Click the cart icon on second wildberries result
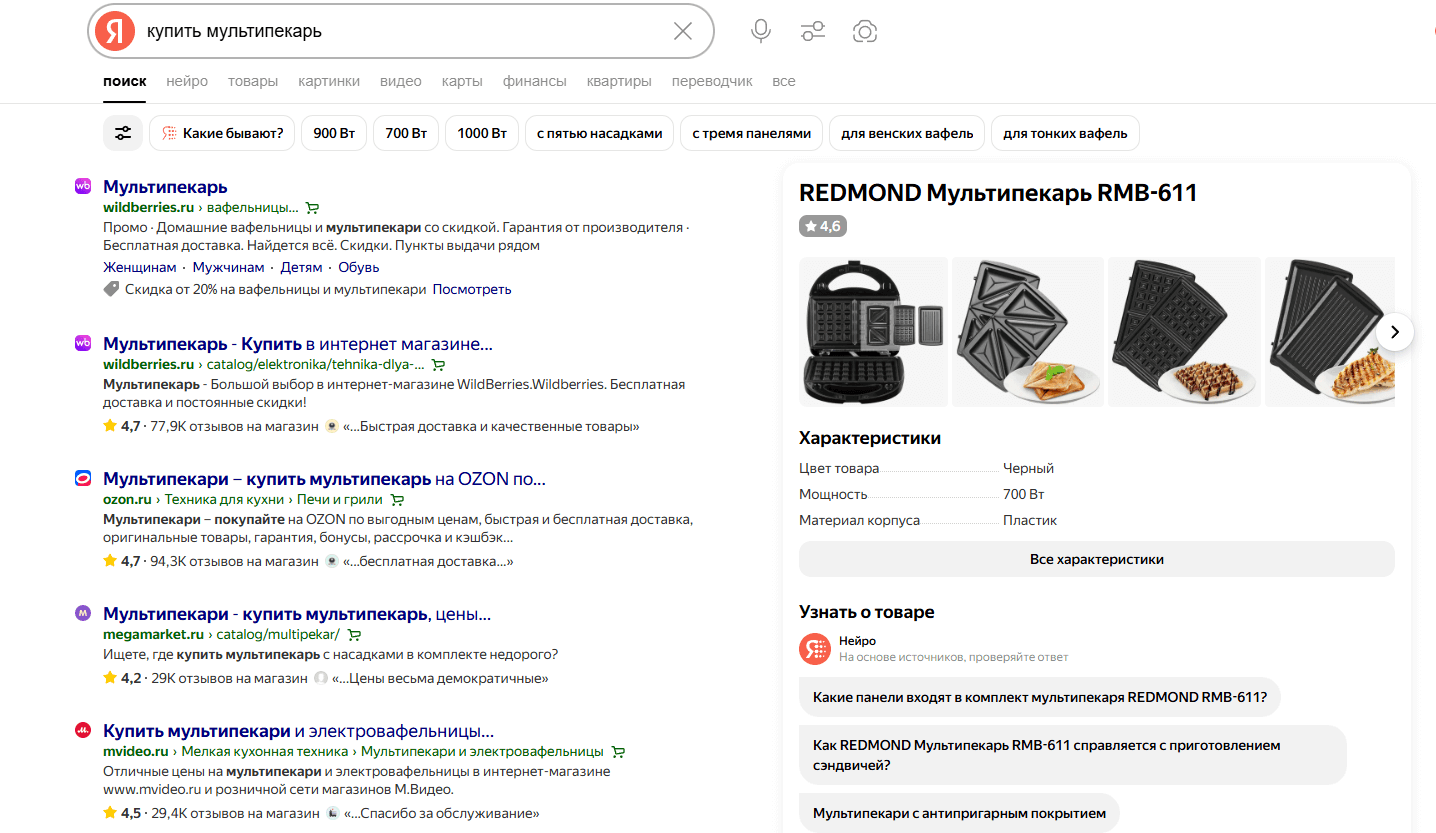 438,365
